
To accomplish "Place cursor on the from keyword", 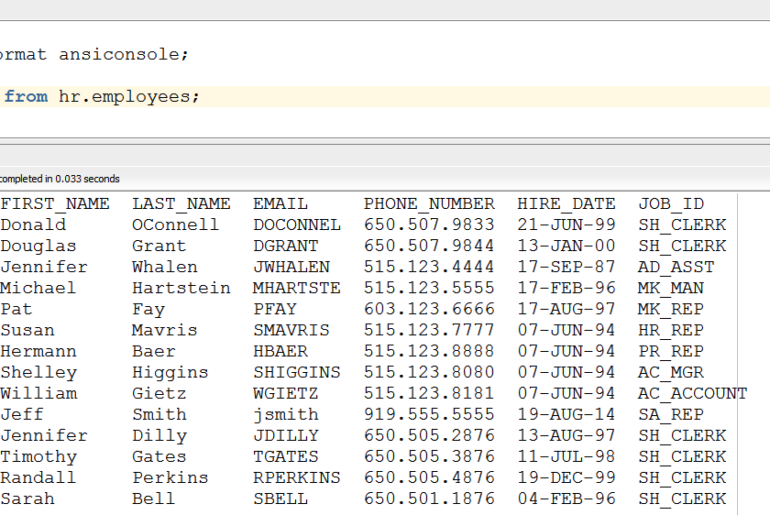I will click(x=26, y=97).
